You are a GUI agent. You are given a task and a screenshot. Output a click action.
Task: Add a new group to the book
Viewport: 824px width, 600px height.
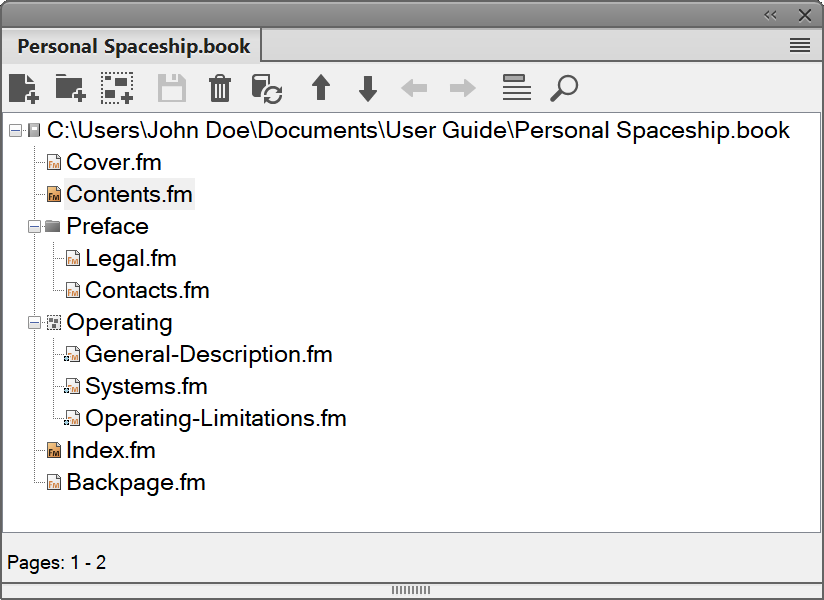(x=117, y=88)
